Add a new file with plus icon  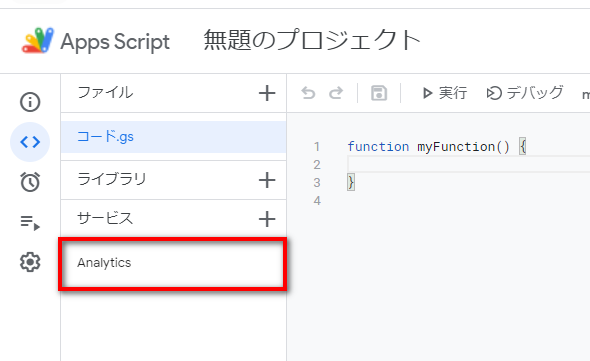267,93
